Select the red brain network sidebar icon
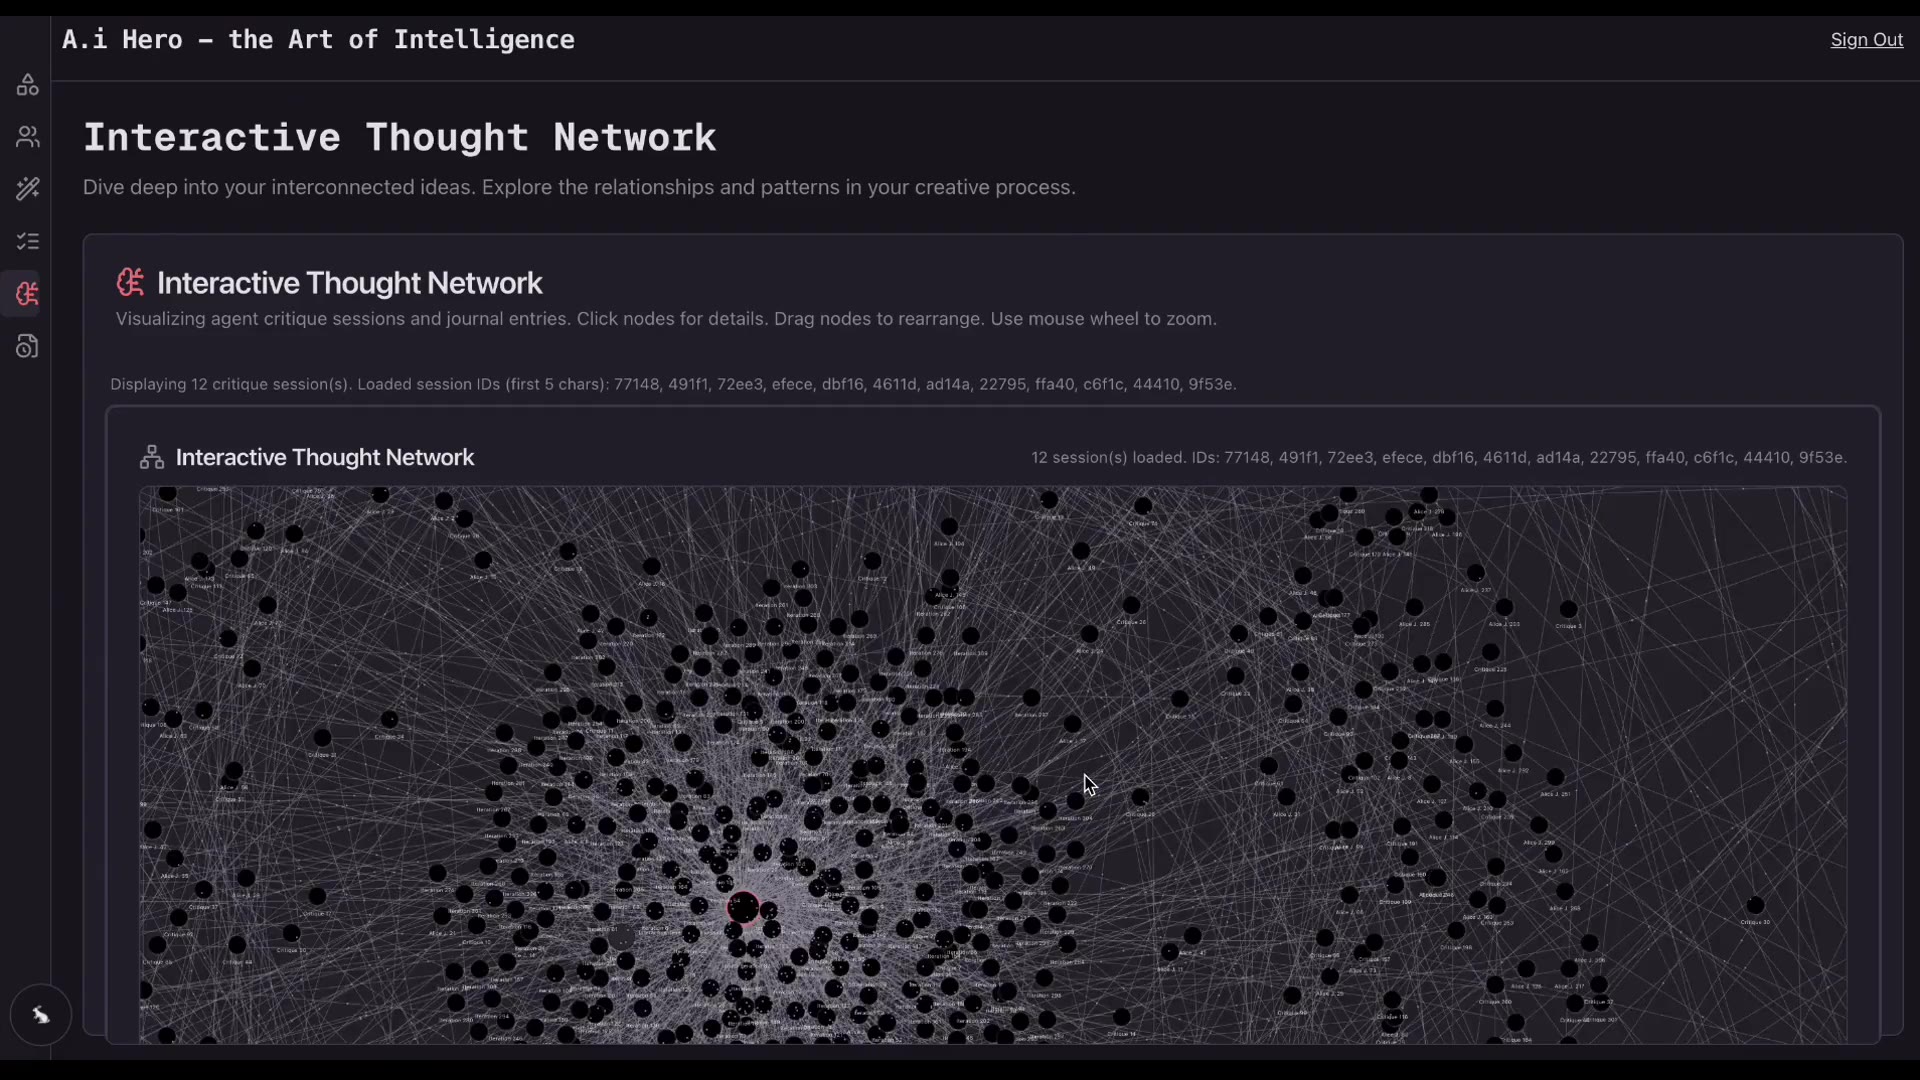This screenshot has width=1920, height=1080. click(28, 294)
